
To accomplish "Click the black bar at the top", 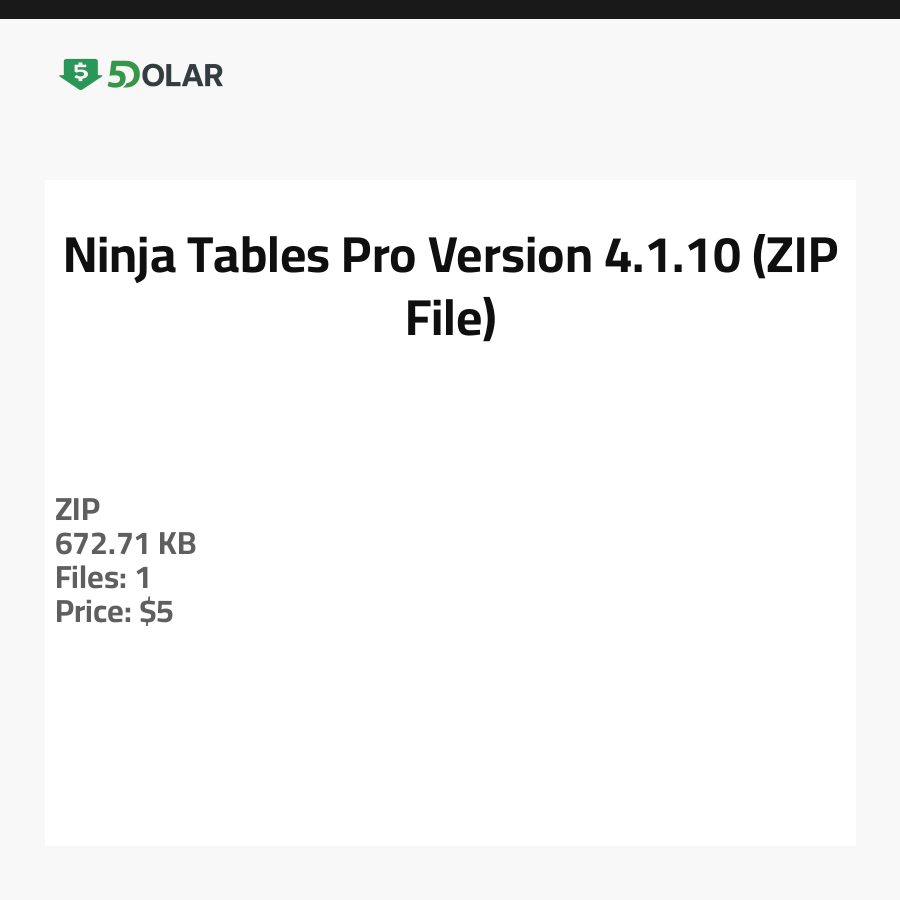I will pyautogui.click(x=450, y=9).
